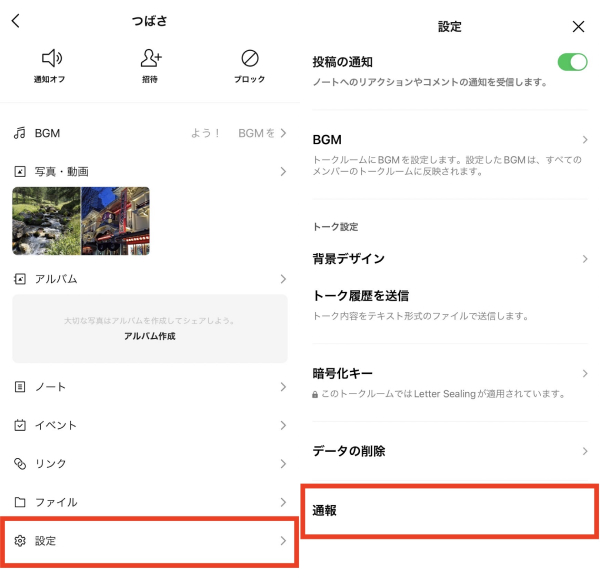Select the イベント menu item
Viewport: 600px width, 578px height.
tap(150, 425)
